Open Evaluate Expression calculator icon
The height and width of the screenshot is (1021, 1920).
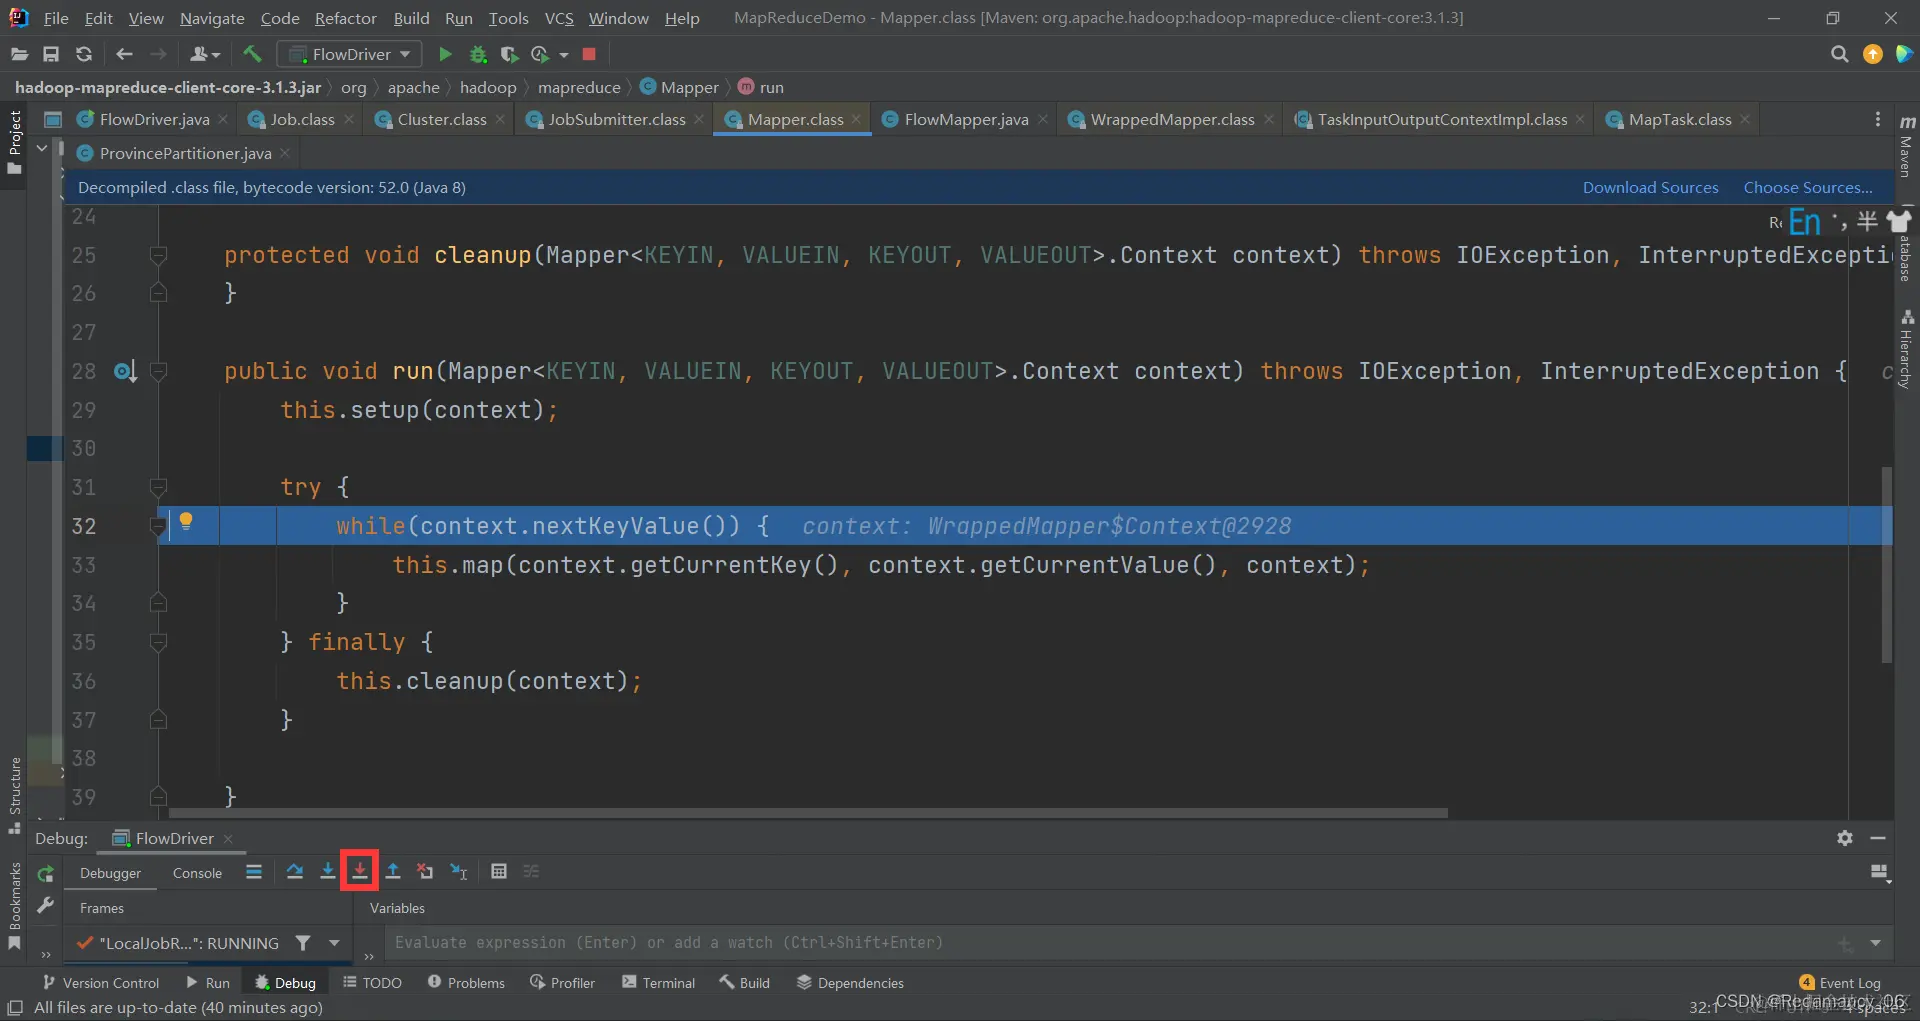(x=499, y=871)
